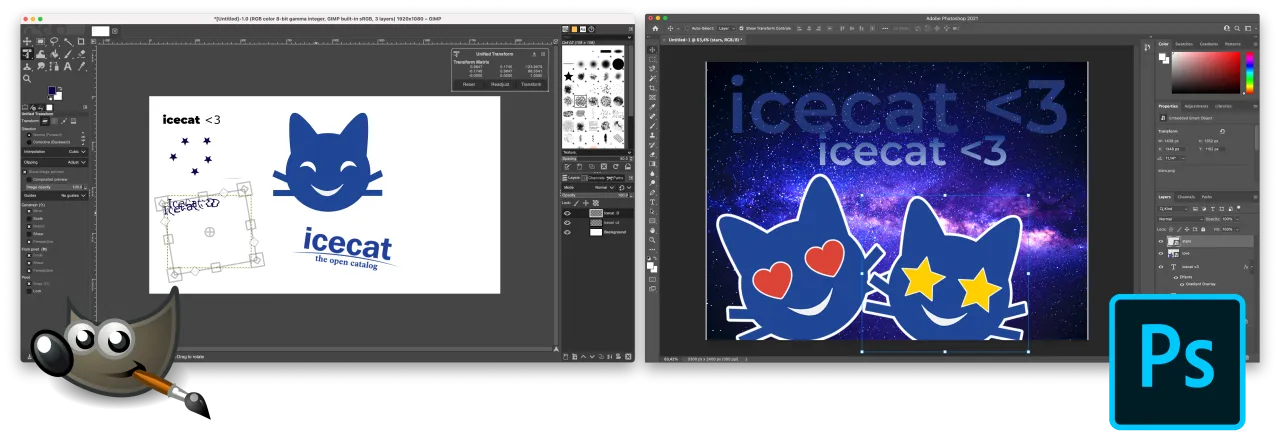The image size is (1280, 438).
Task: Hide the icecat v2 layer in GIMP
Action: (567, 222)
